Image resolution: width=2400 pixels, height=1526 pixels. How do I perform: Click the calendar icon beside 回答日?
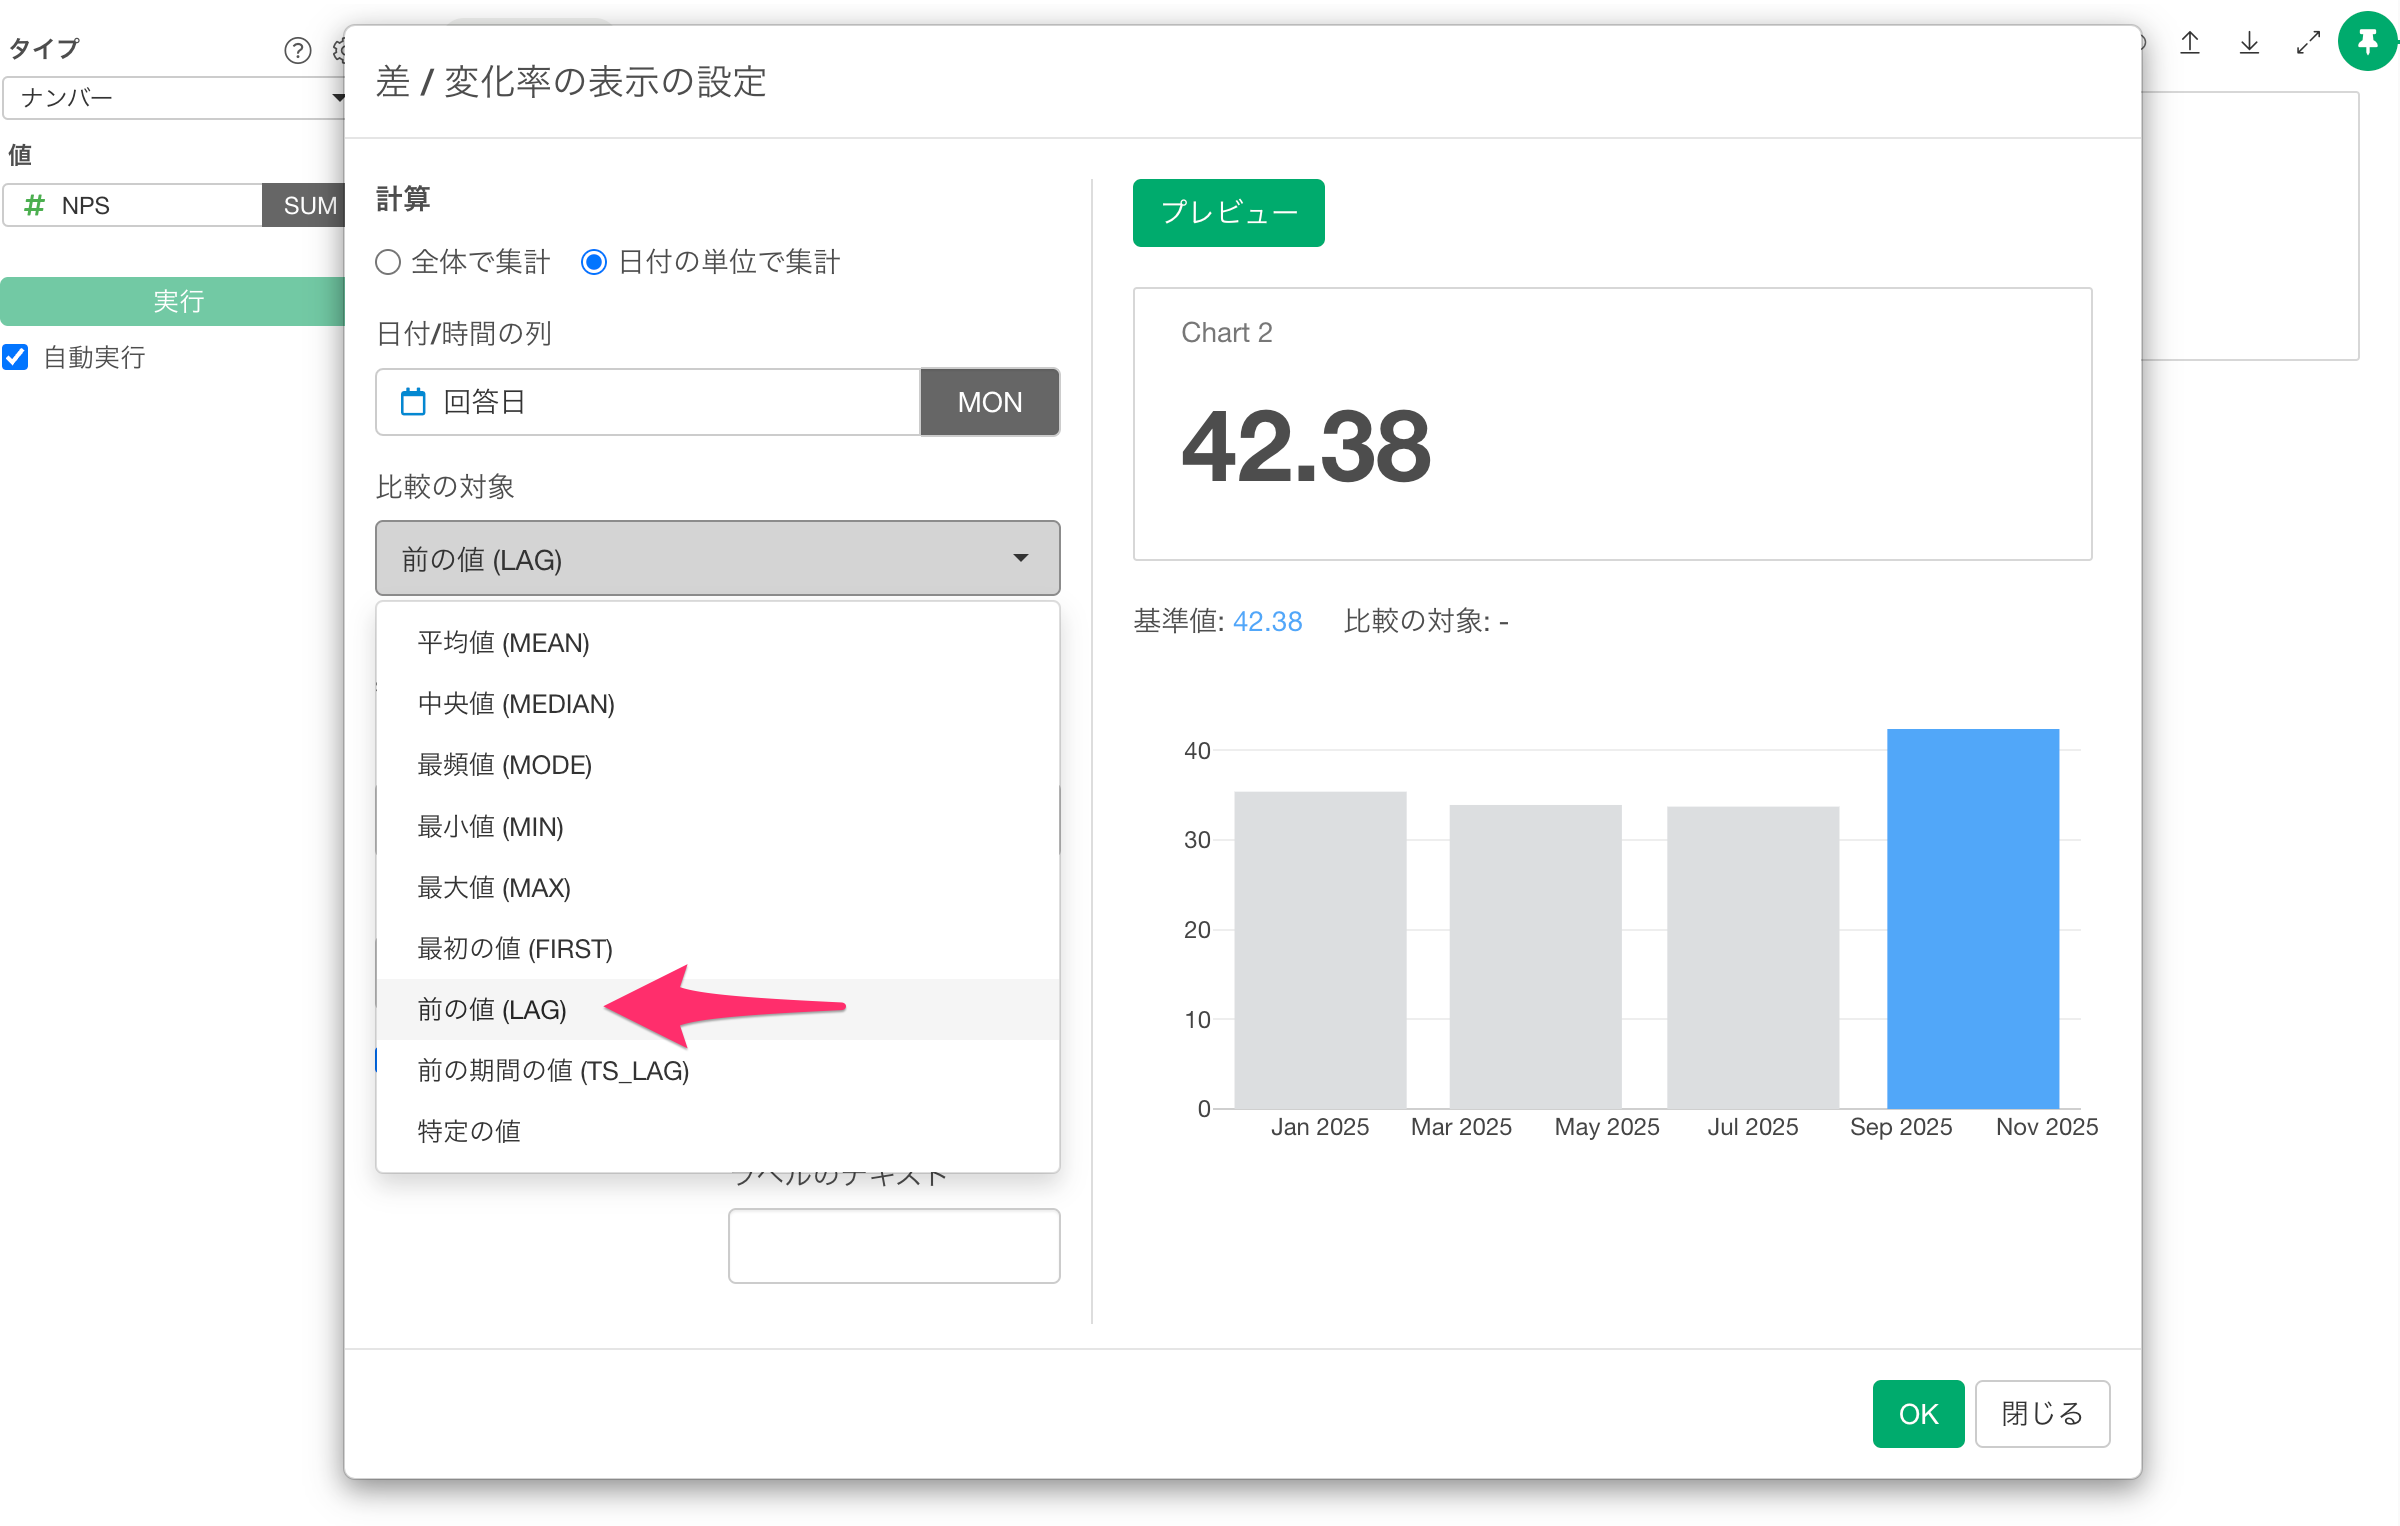[x=413, y=402]
